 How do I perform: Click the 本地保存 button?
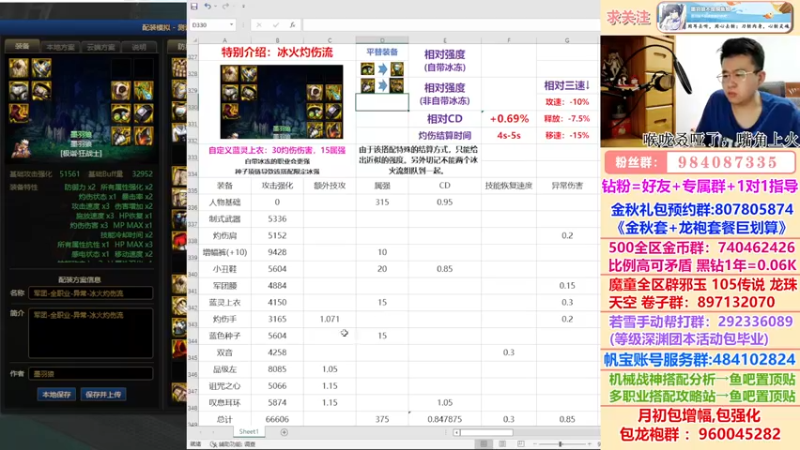coord(57,394)
